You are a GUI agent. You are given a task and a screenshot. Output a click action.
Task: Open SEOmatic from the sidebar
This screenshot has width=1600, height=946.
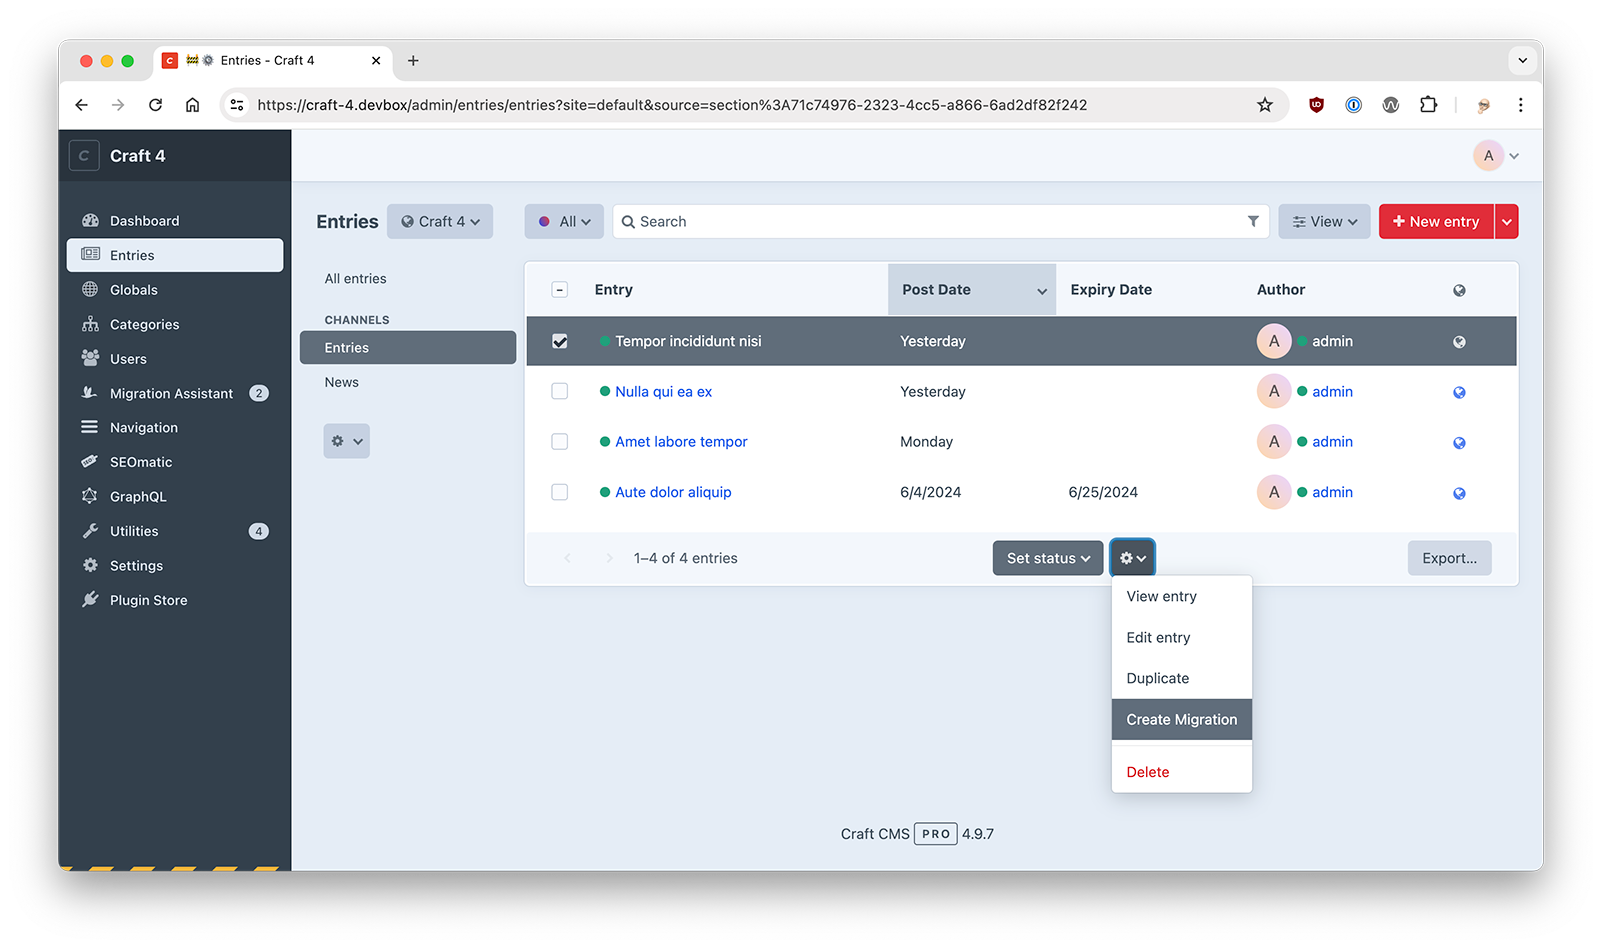(x=141, y=462)
